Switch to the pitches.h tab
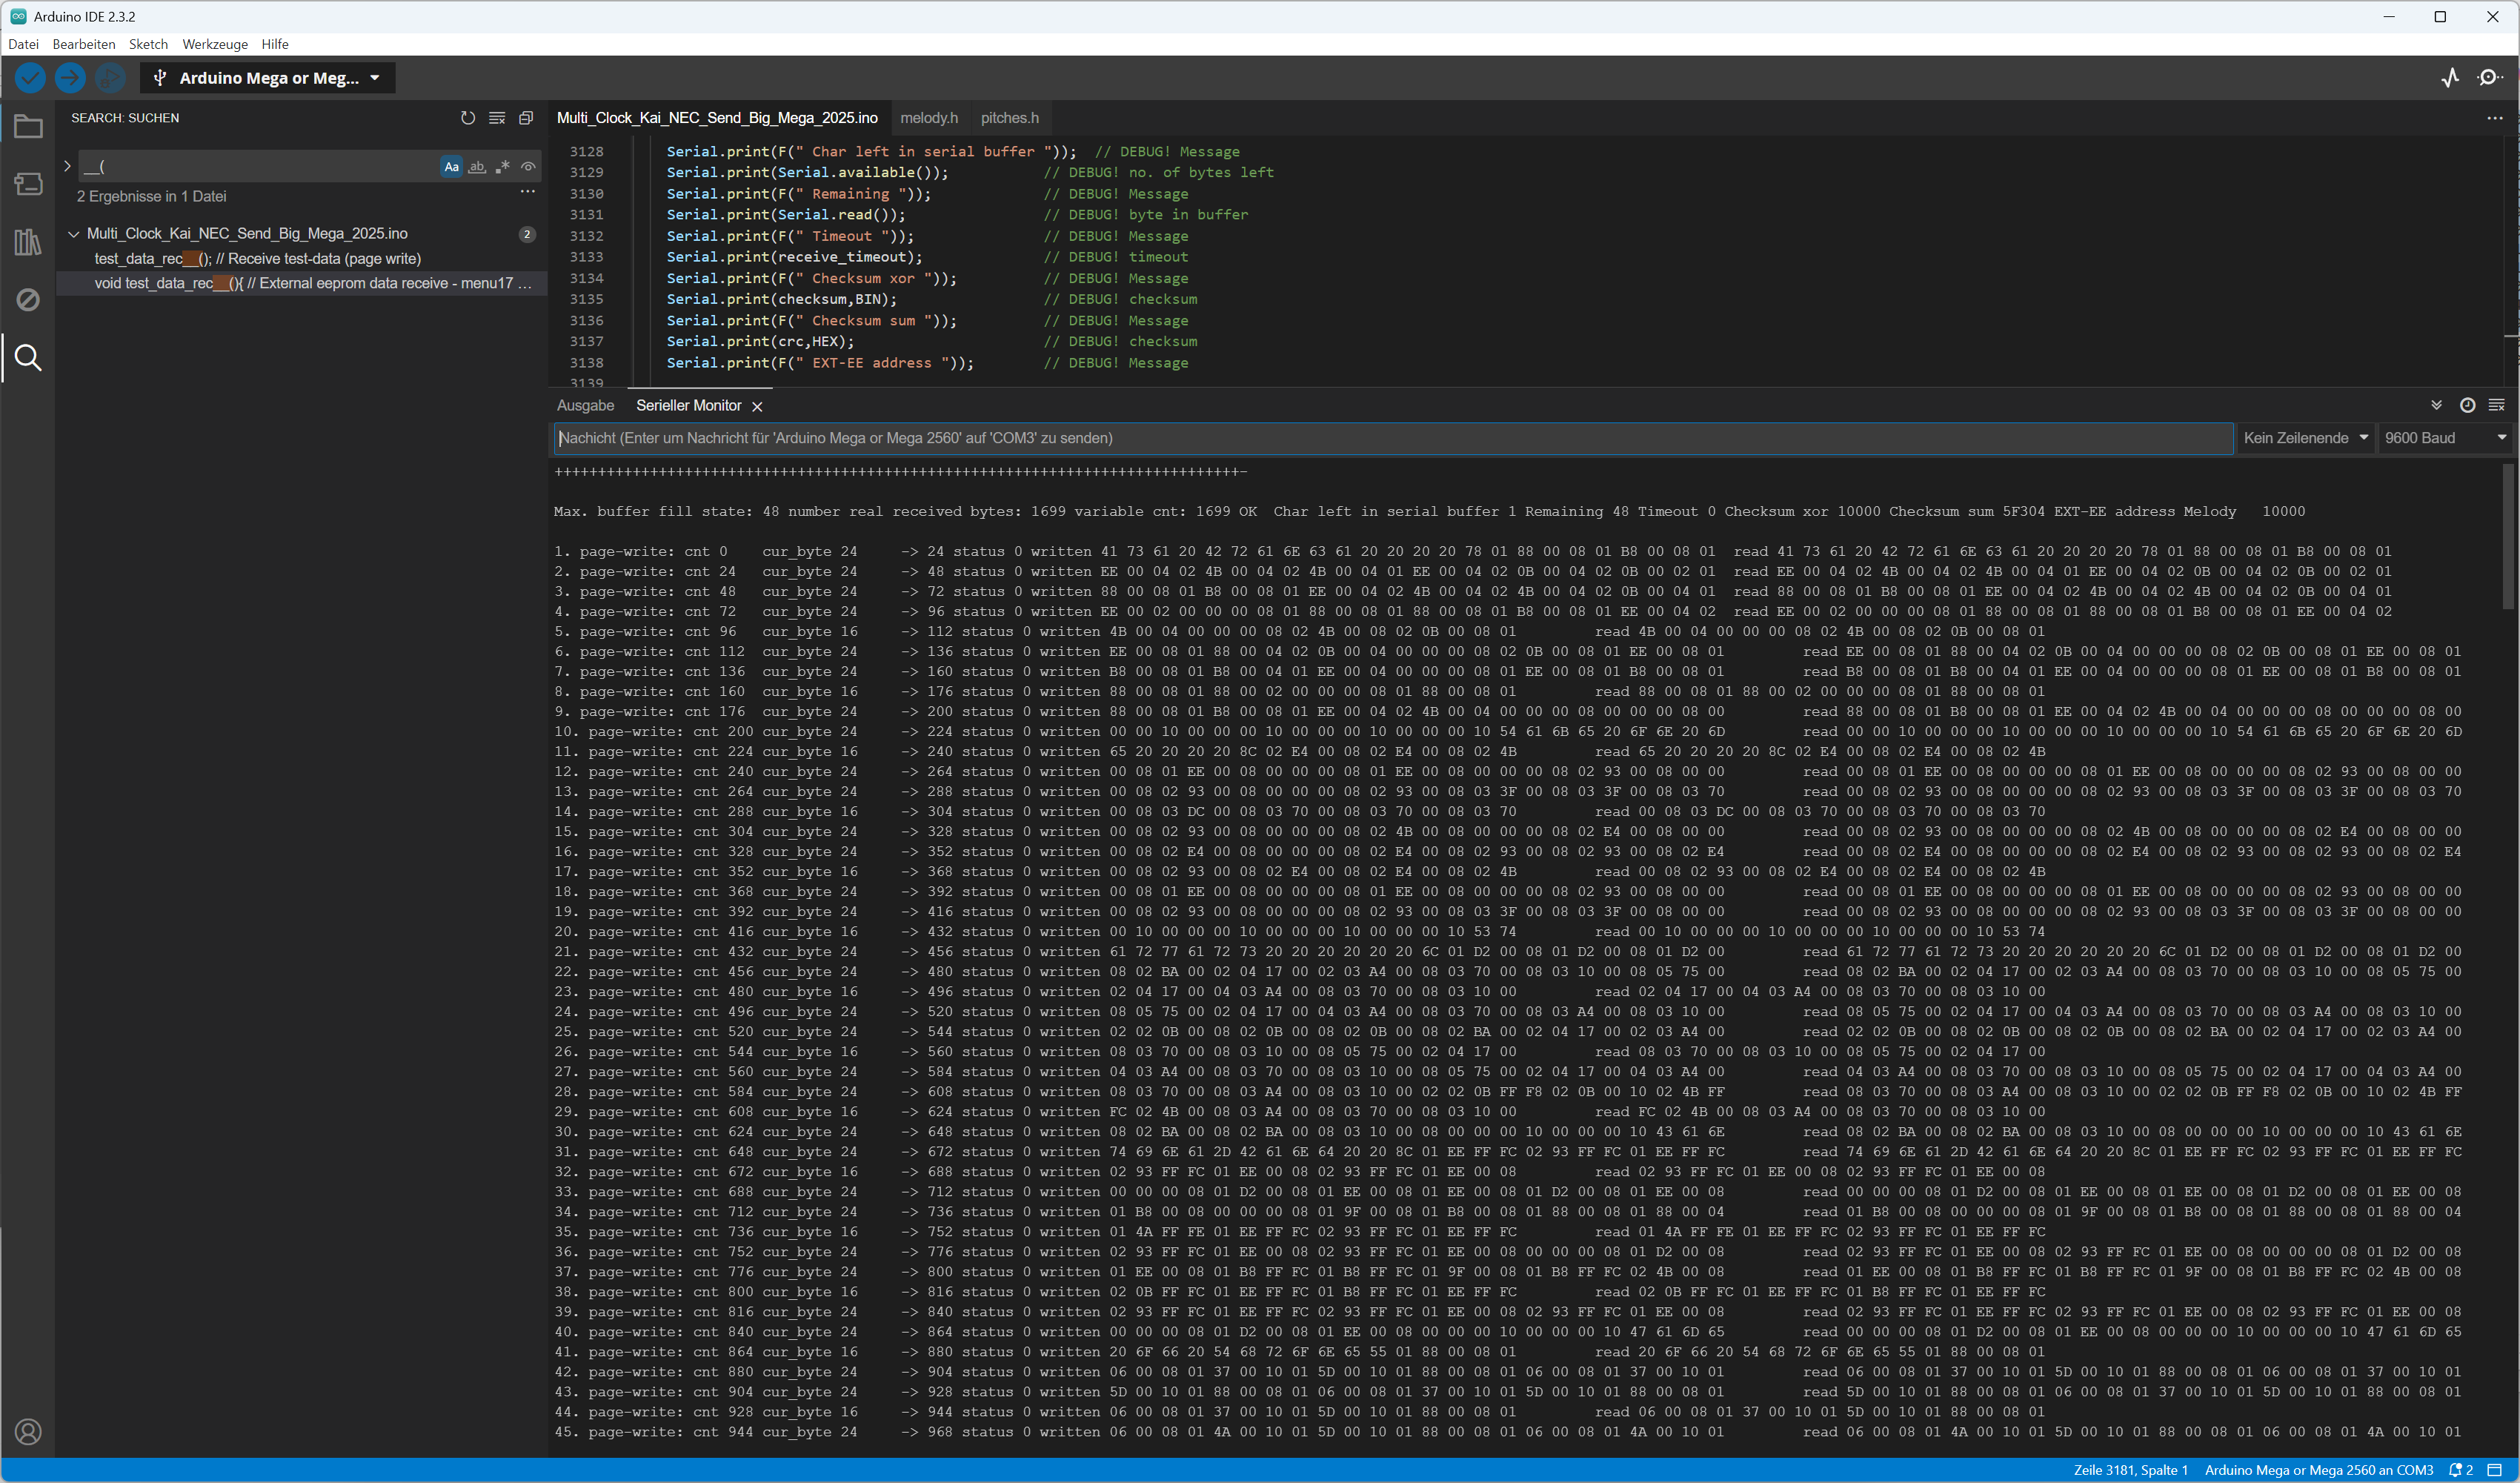This screenshot has height=1483, width=2520. [x=1010, y=118]
